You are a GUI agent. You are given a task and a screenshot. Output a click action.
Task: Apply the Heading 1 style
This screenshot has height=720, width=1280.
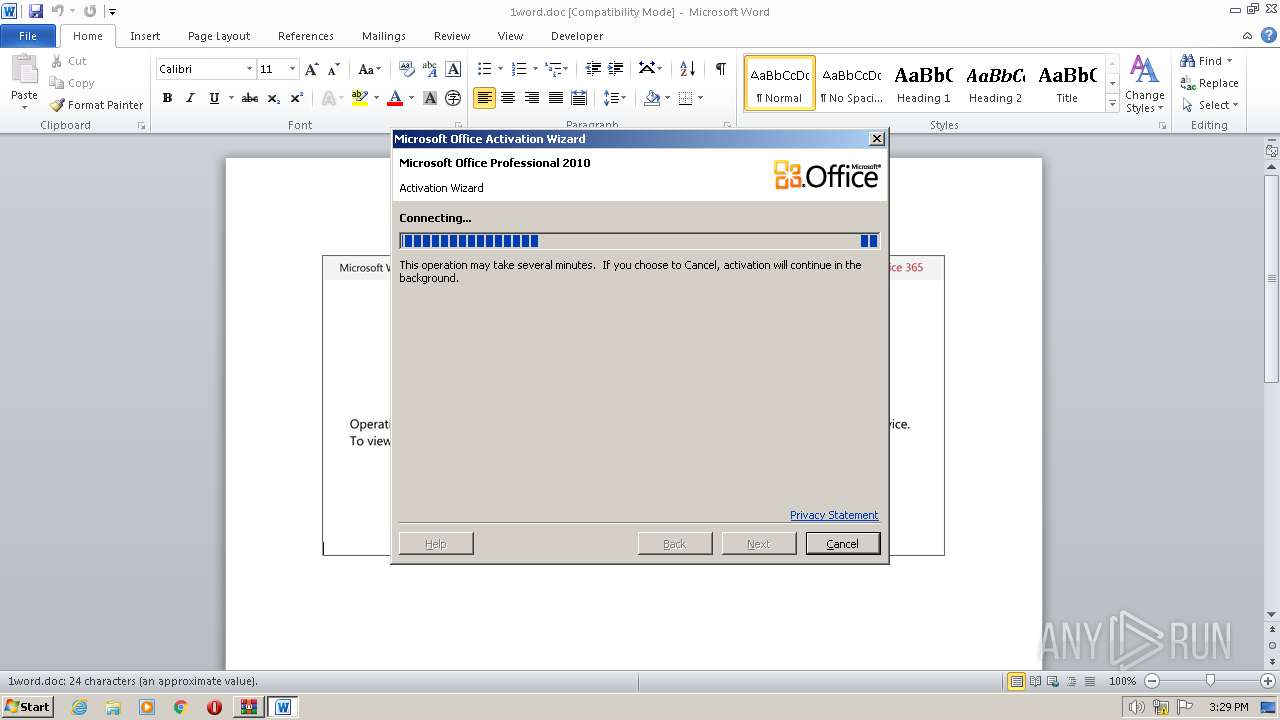click(x=923, y=83)
